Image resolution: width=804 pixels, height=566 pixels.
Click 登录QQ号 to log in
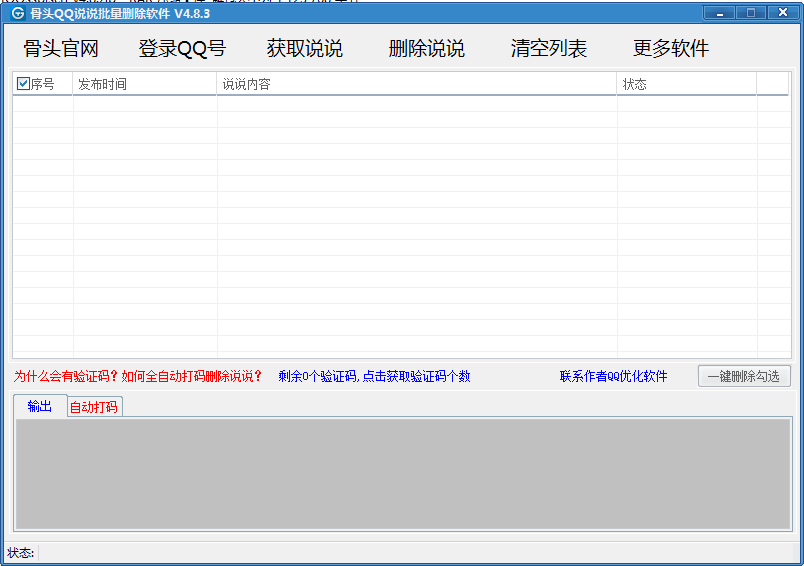[182, 49]
